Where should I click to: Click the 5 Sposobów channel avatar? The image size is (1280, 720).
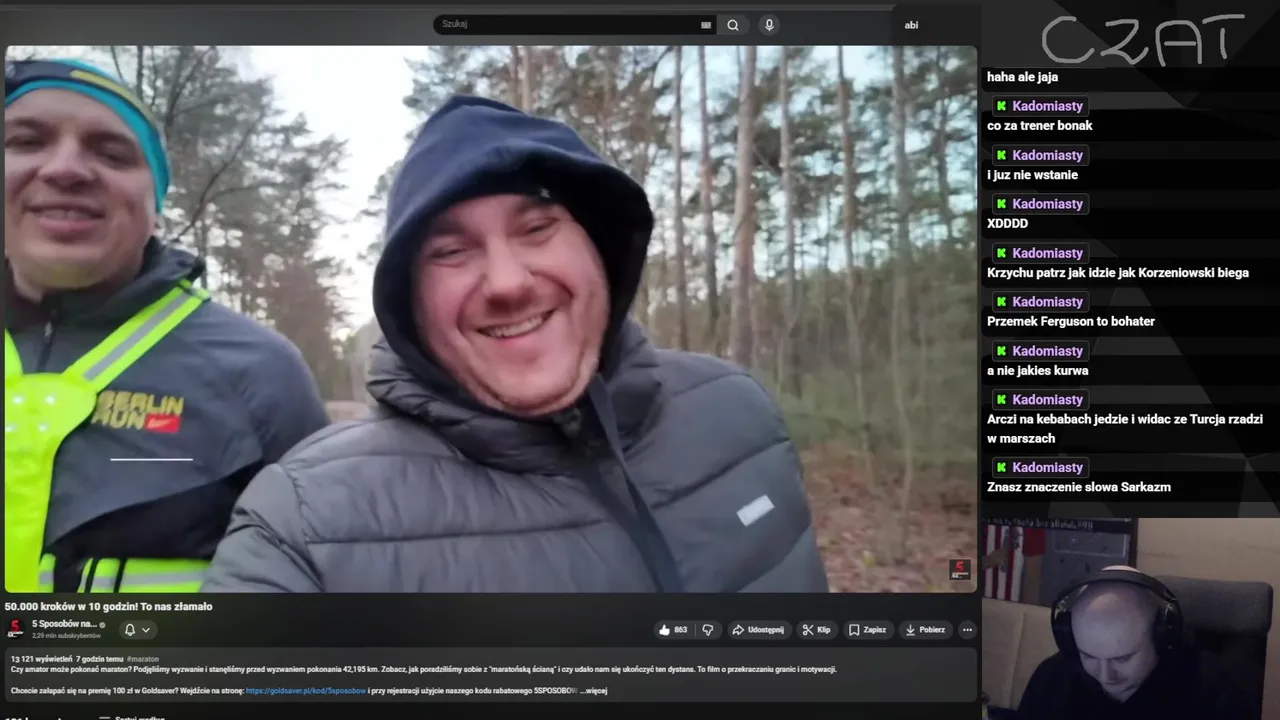point(16,629)
